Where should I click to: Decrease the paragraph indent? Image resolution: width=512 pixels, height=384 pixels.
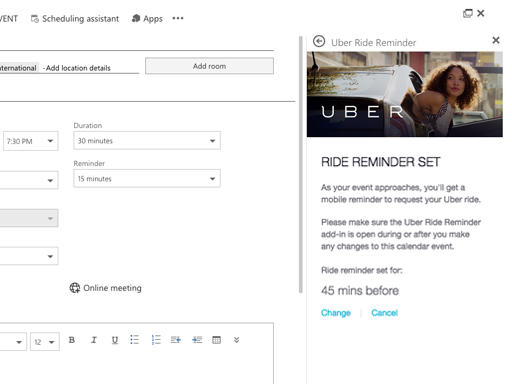click(x=176, y=340)
